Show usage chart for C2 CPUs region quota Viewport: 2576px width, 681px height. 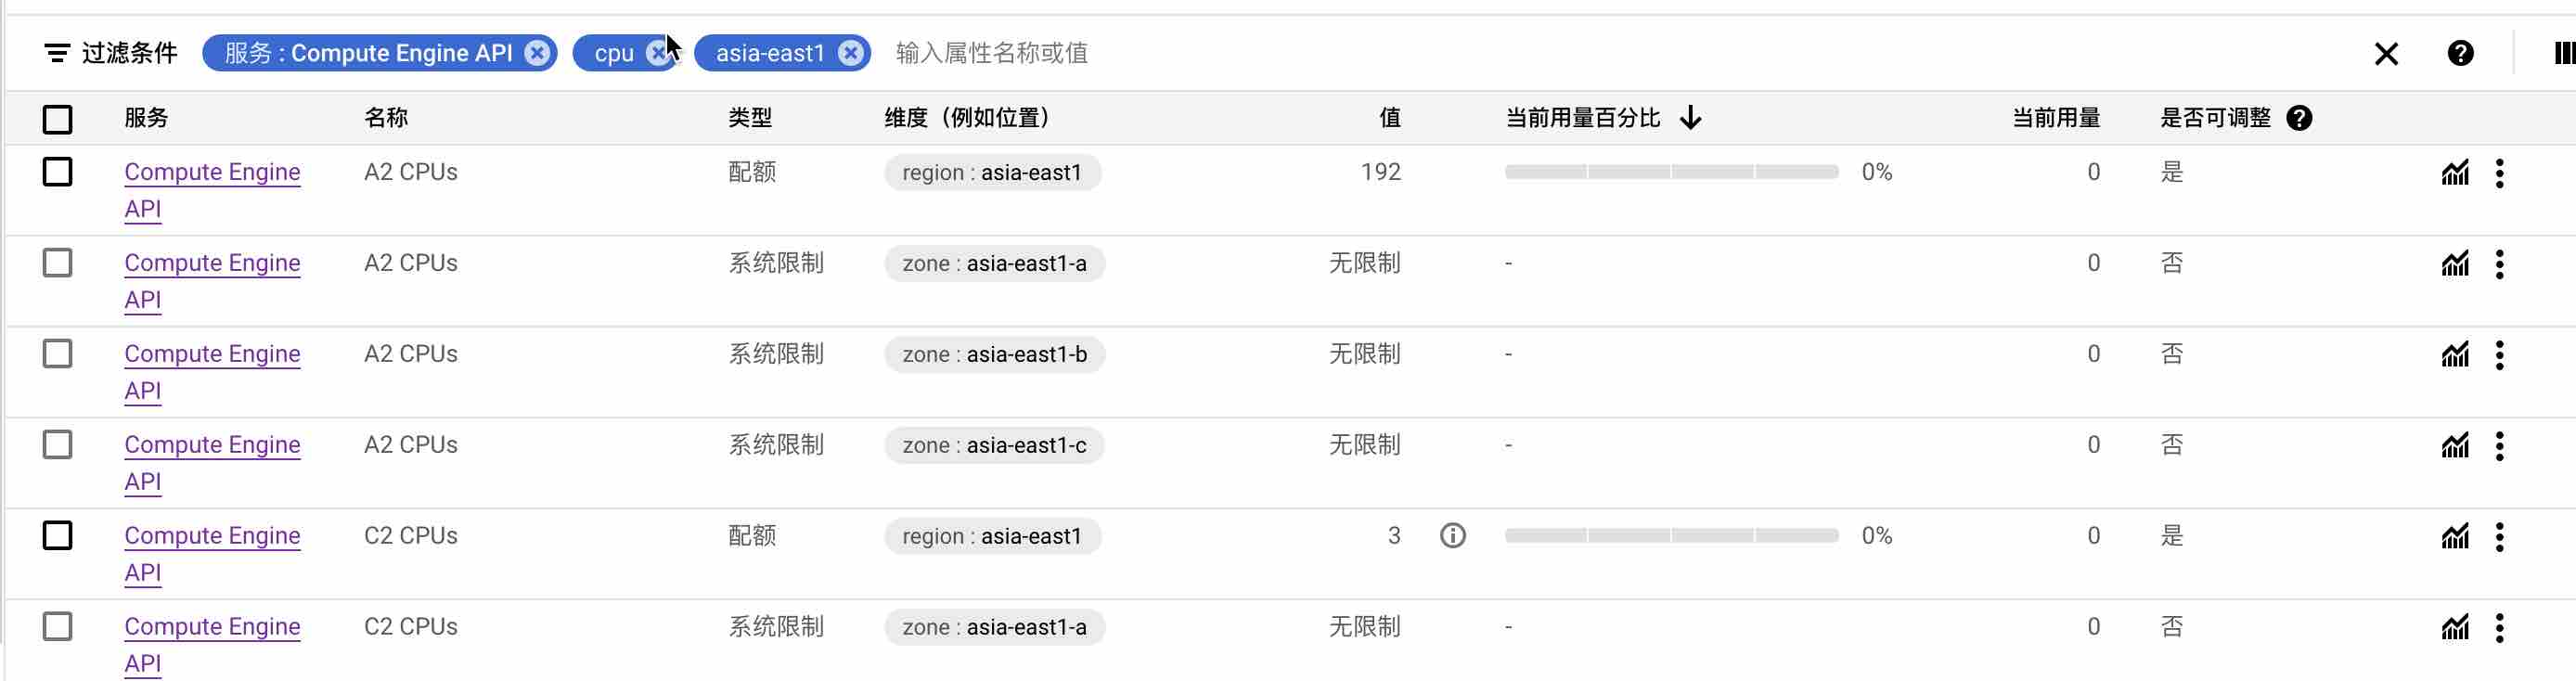[x=2455, y=536]
